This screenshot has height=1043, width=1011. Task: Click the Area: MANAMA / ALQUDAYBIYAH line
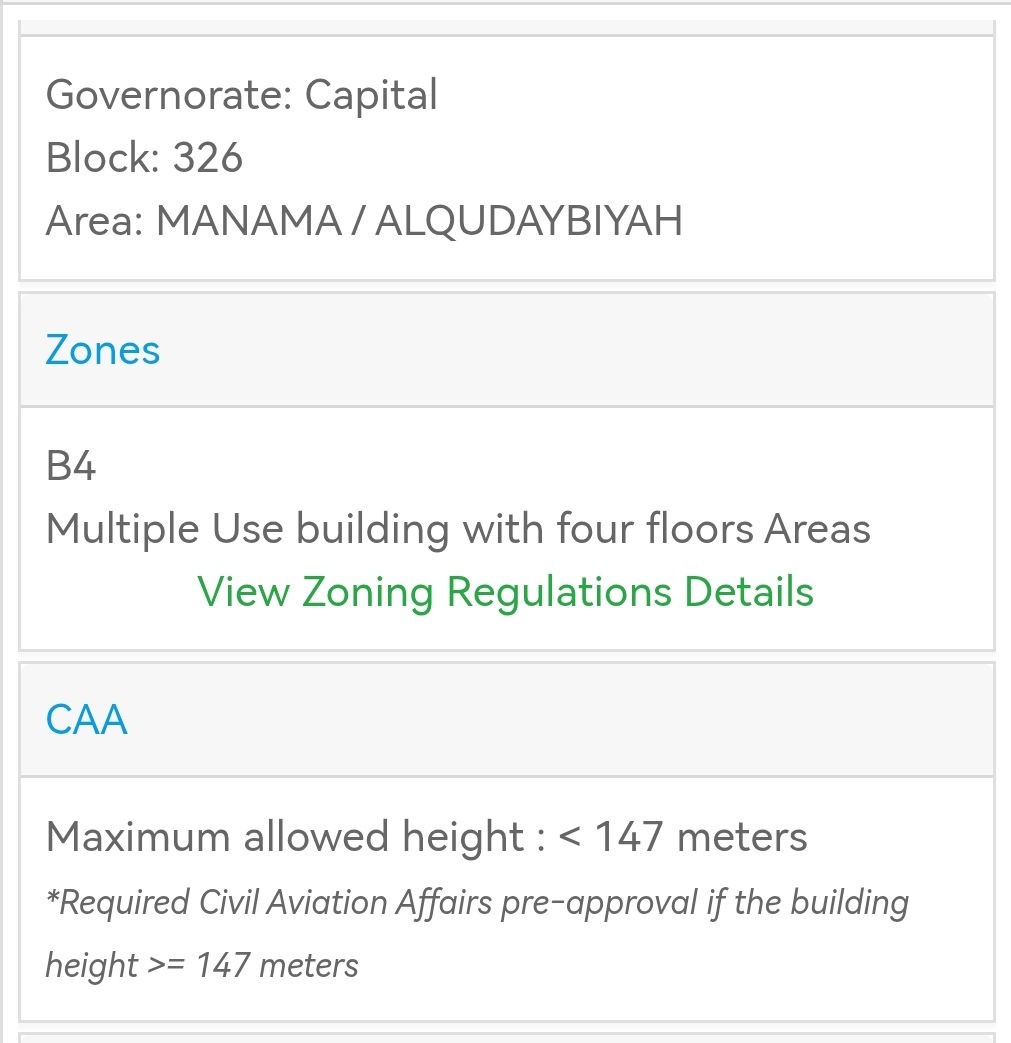point(364,220)
